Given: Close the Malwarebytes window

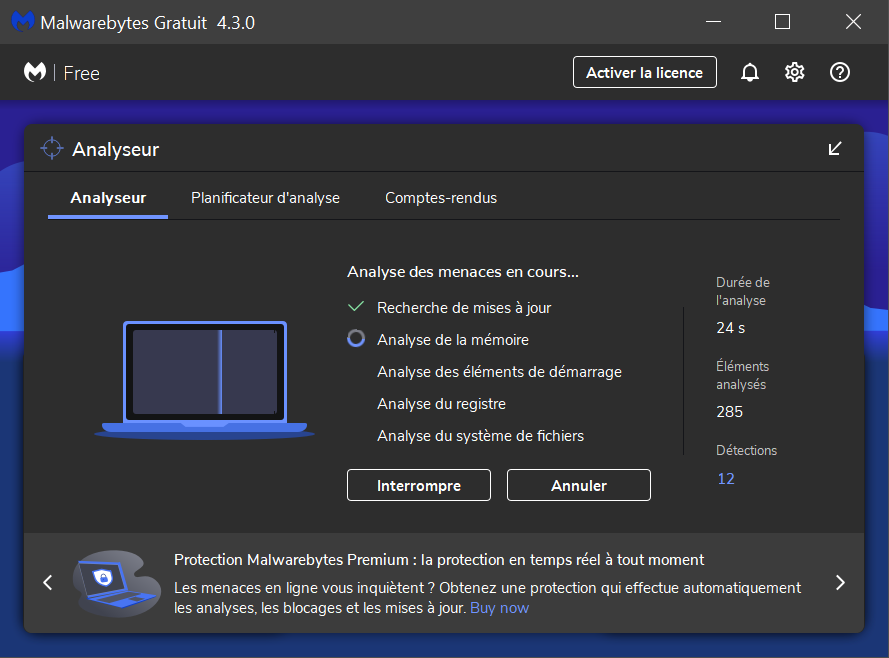Looking at the screenshot, I should 853,22.
